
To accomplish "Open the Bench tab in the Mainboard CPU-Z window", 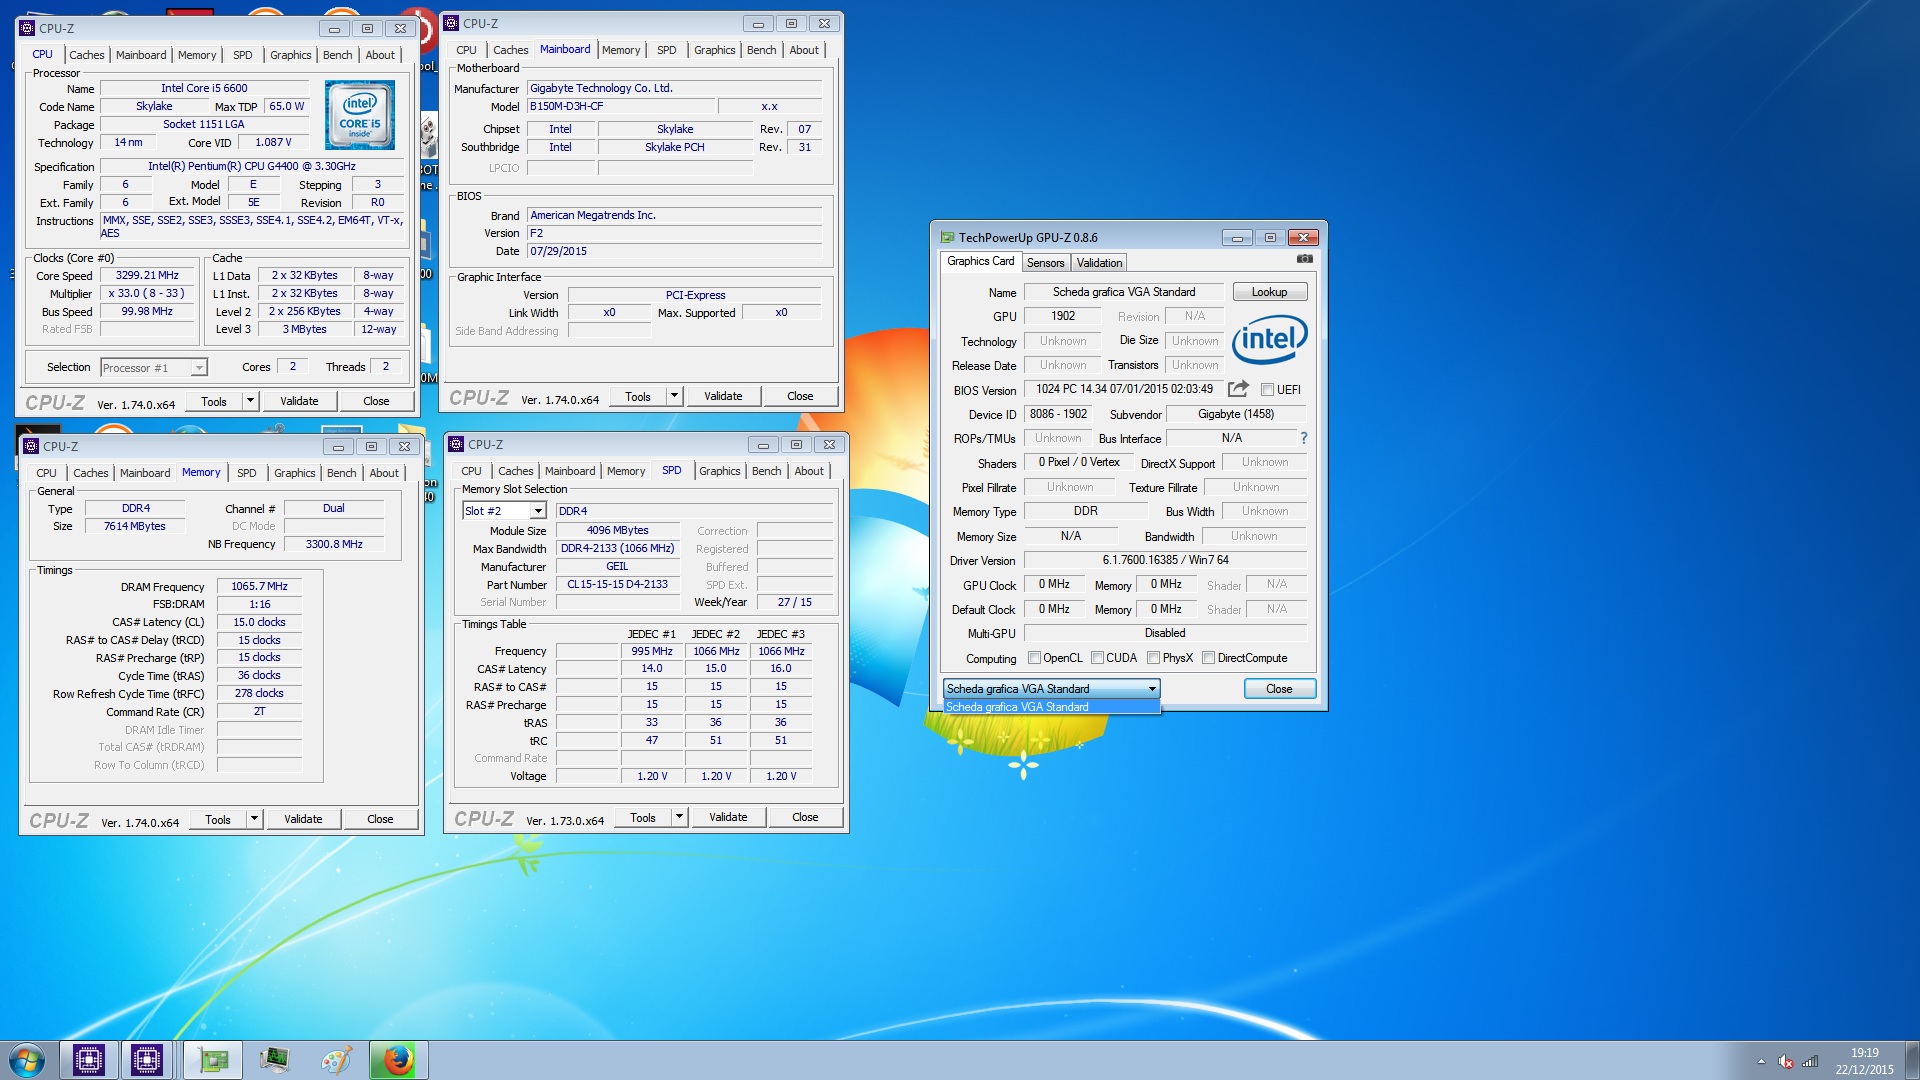I will tap(761, 50).
